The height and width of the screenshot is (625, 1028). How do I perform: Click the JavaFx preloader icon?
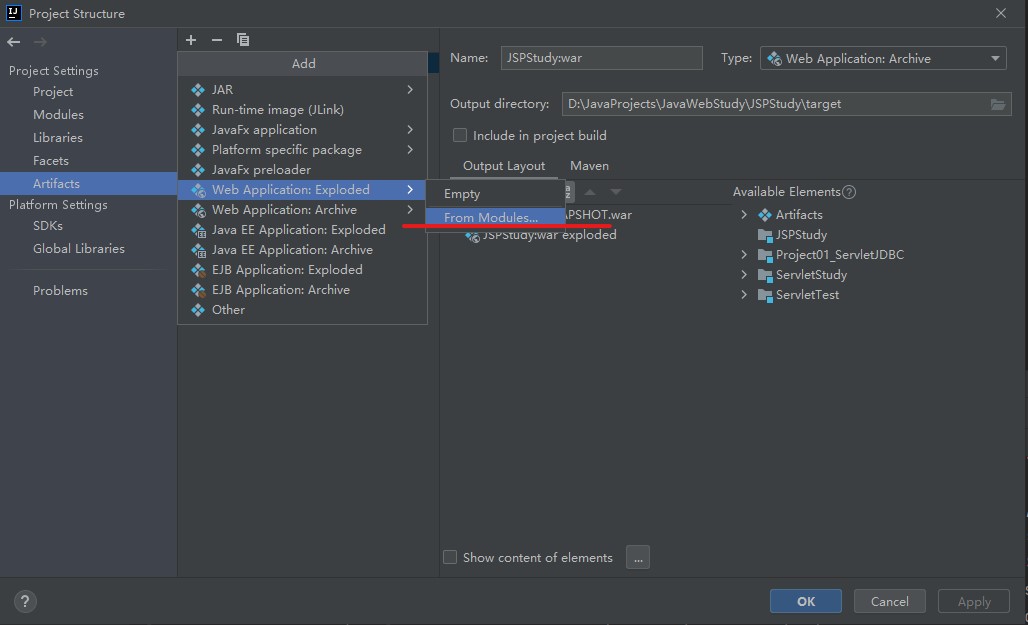click(198, 170)
